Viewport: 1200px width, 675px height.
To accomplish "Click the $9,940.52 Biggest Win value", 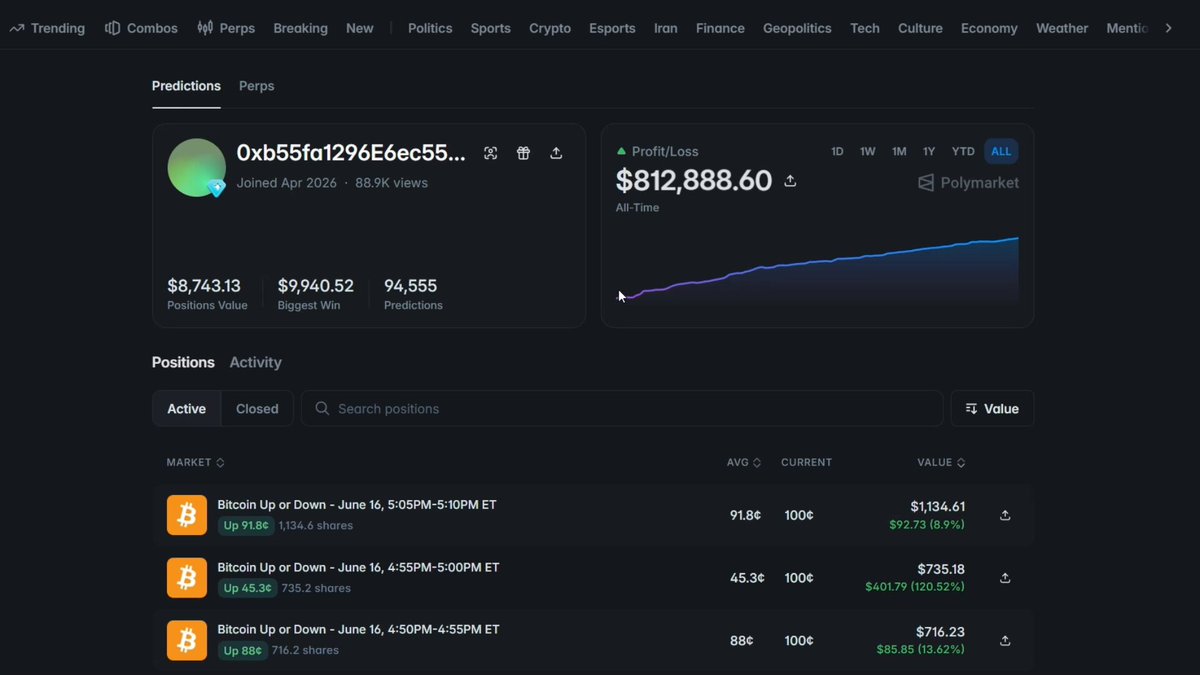I will click(x=316, y=286).
